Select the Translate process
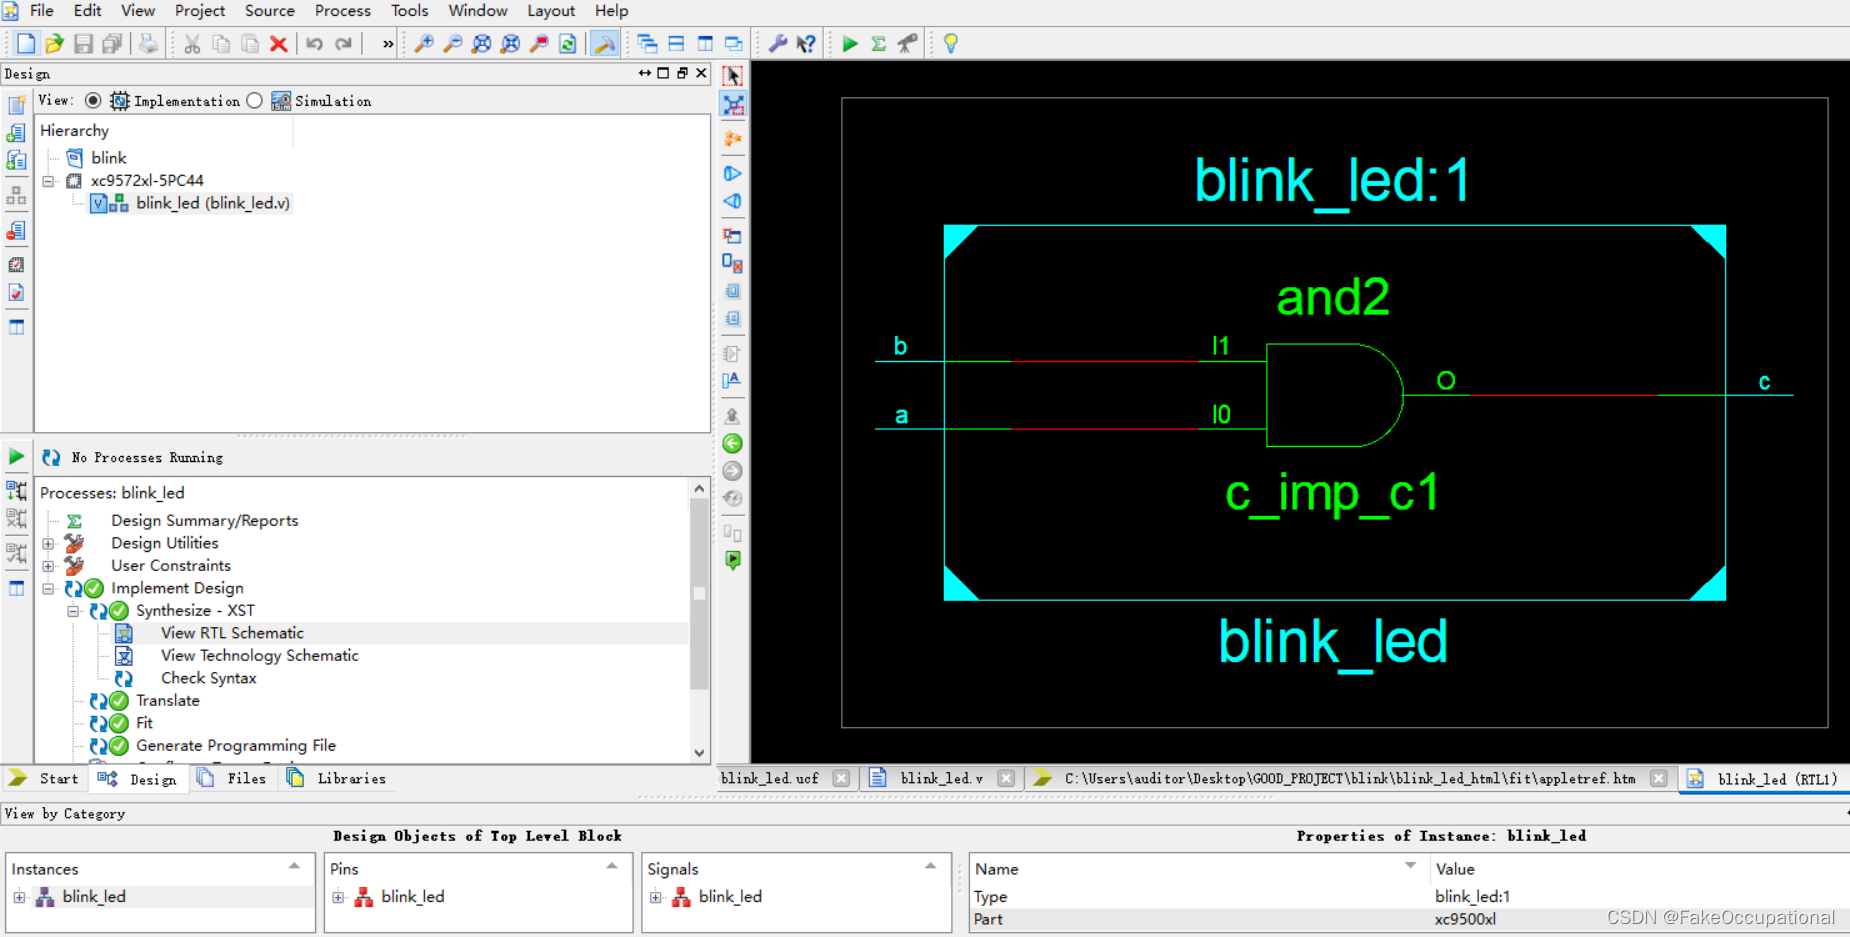The width and height of the screenshot is (1850, 937). (x=167, y=701)
